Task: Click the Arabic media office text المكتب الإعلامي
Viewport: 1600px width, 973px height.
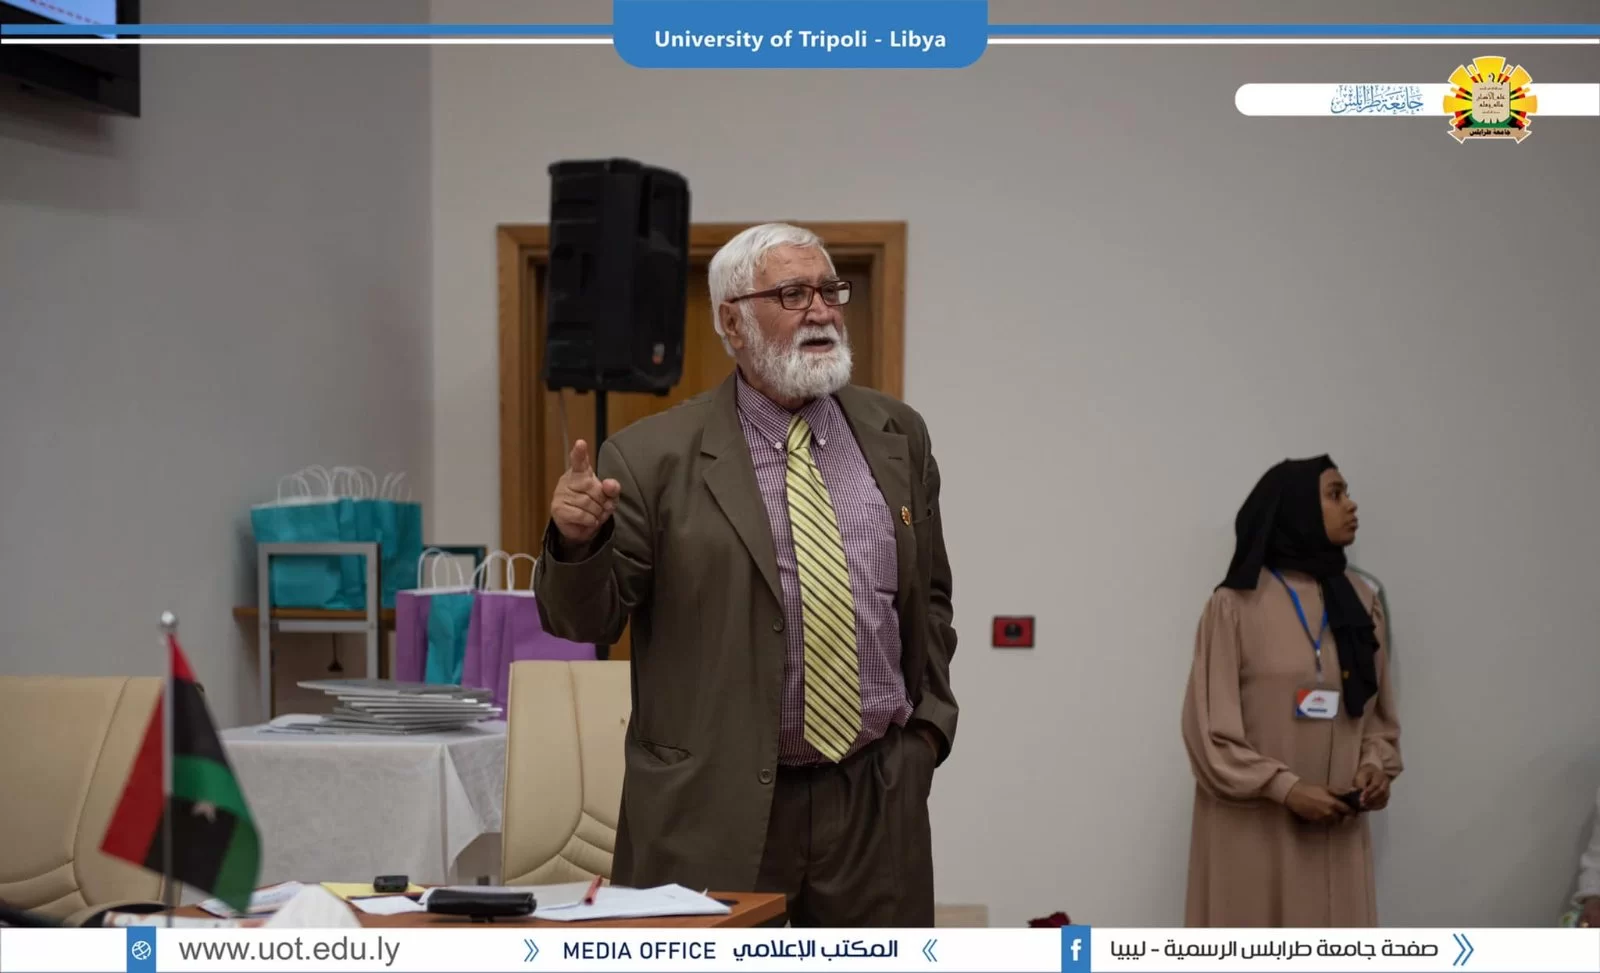Action: coord(815,949)
